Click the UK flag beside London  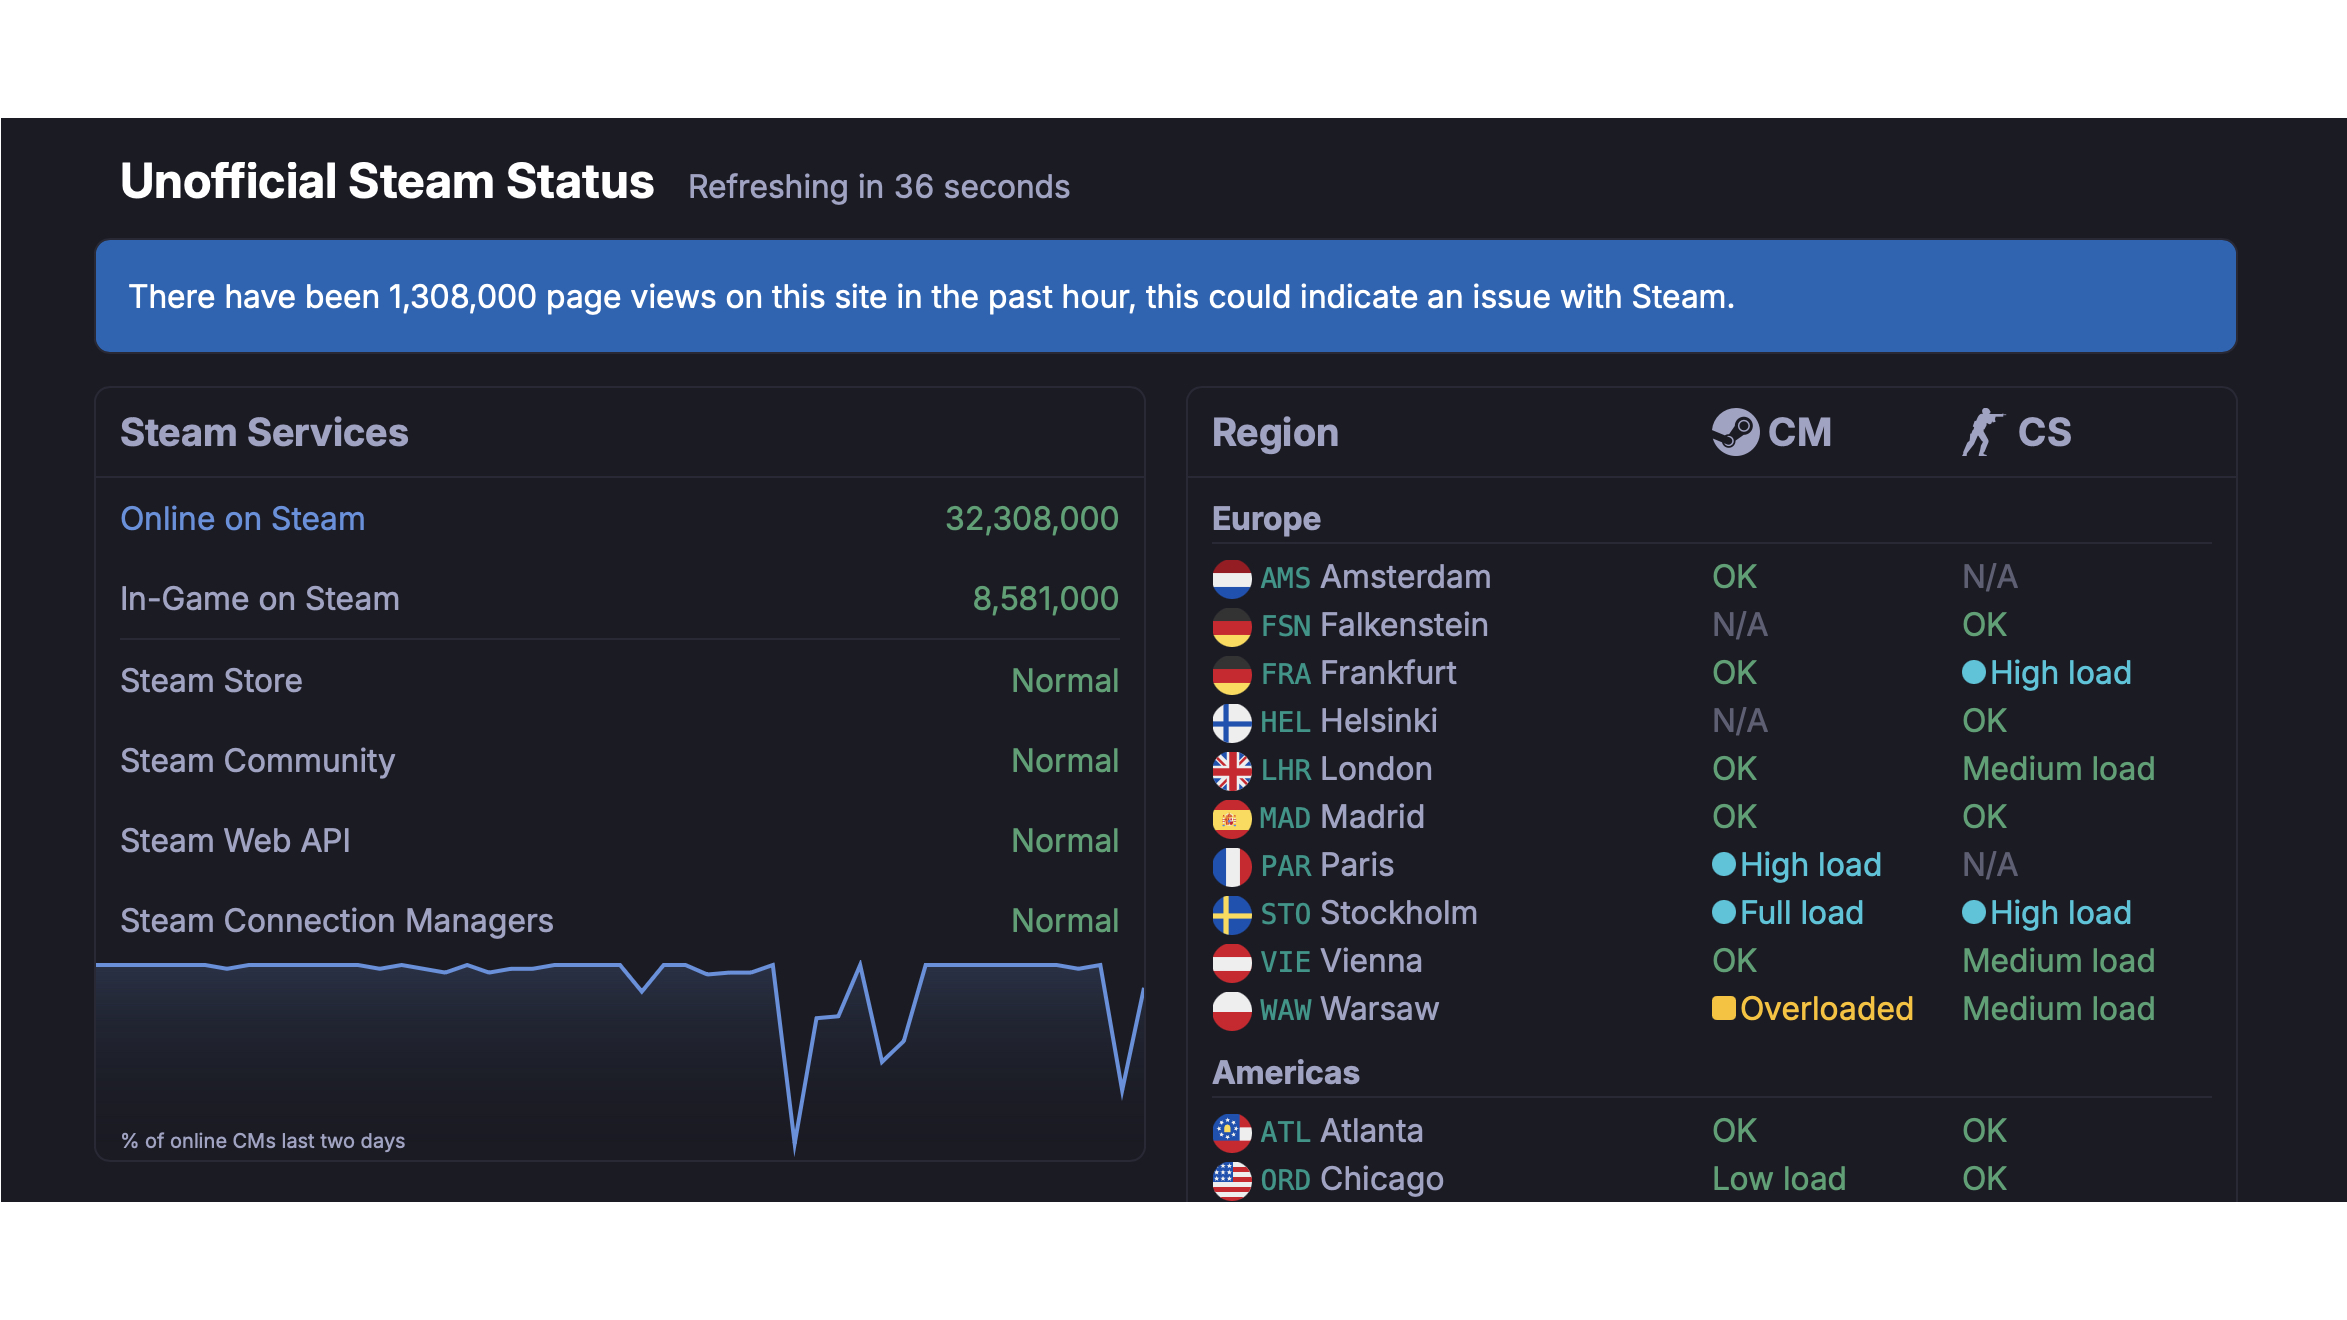tap(1231, 770)
